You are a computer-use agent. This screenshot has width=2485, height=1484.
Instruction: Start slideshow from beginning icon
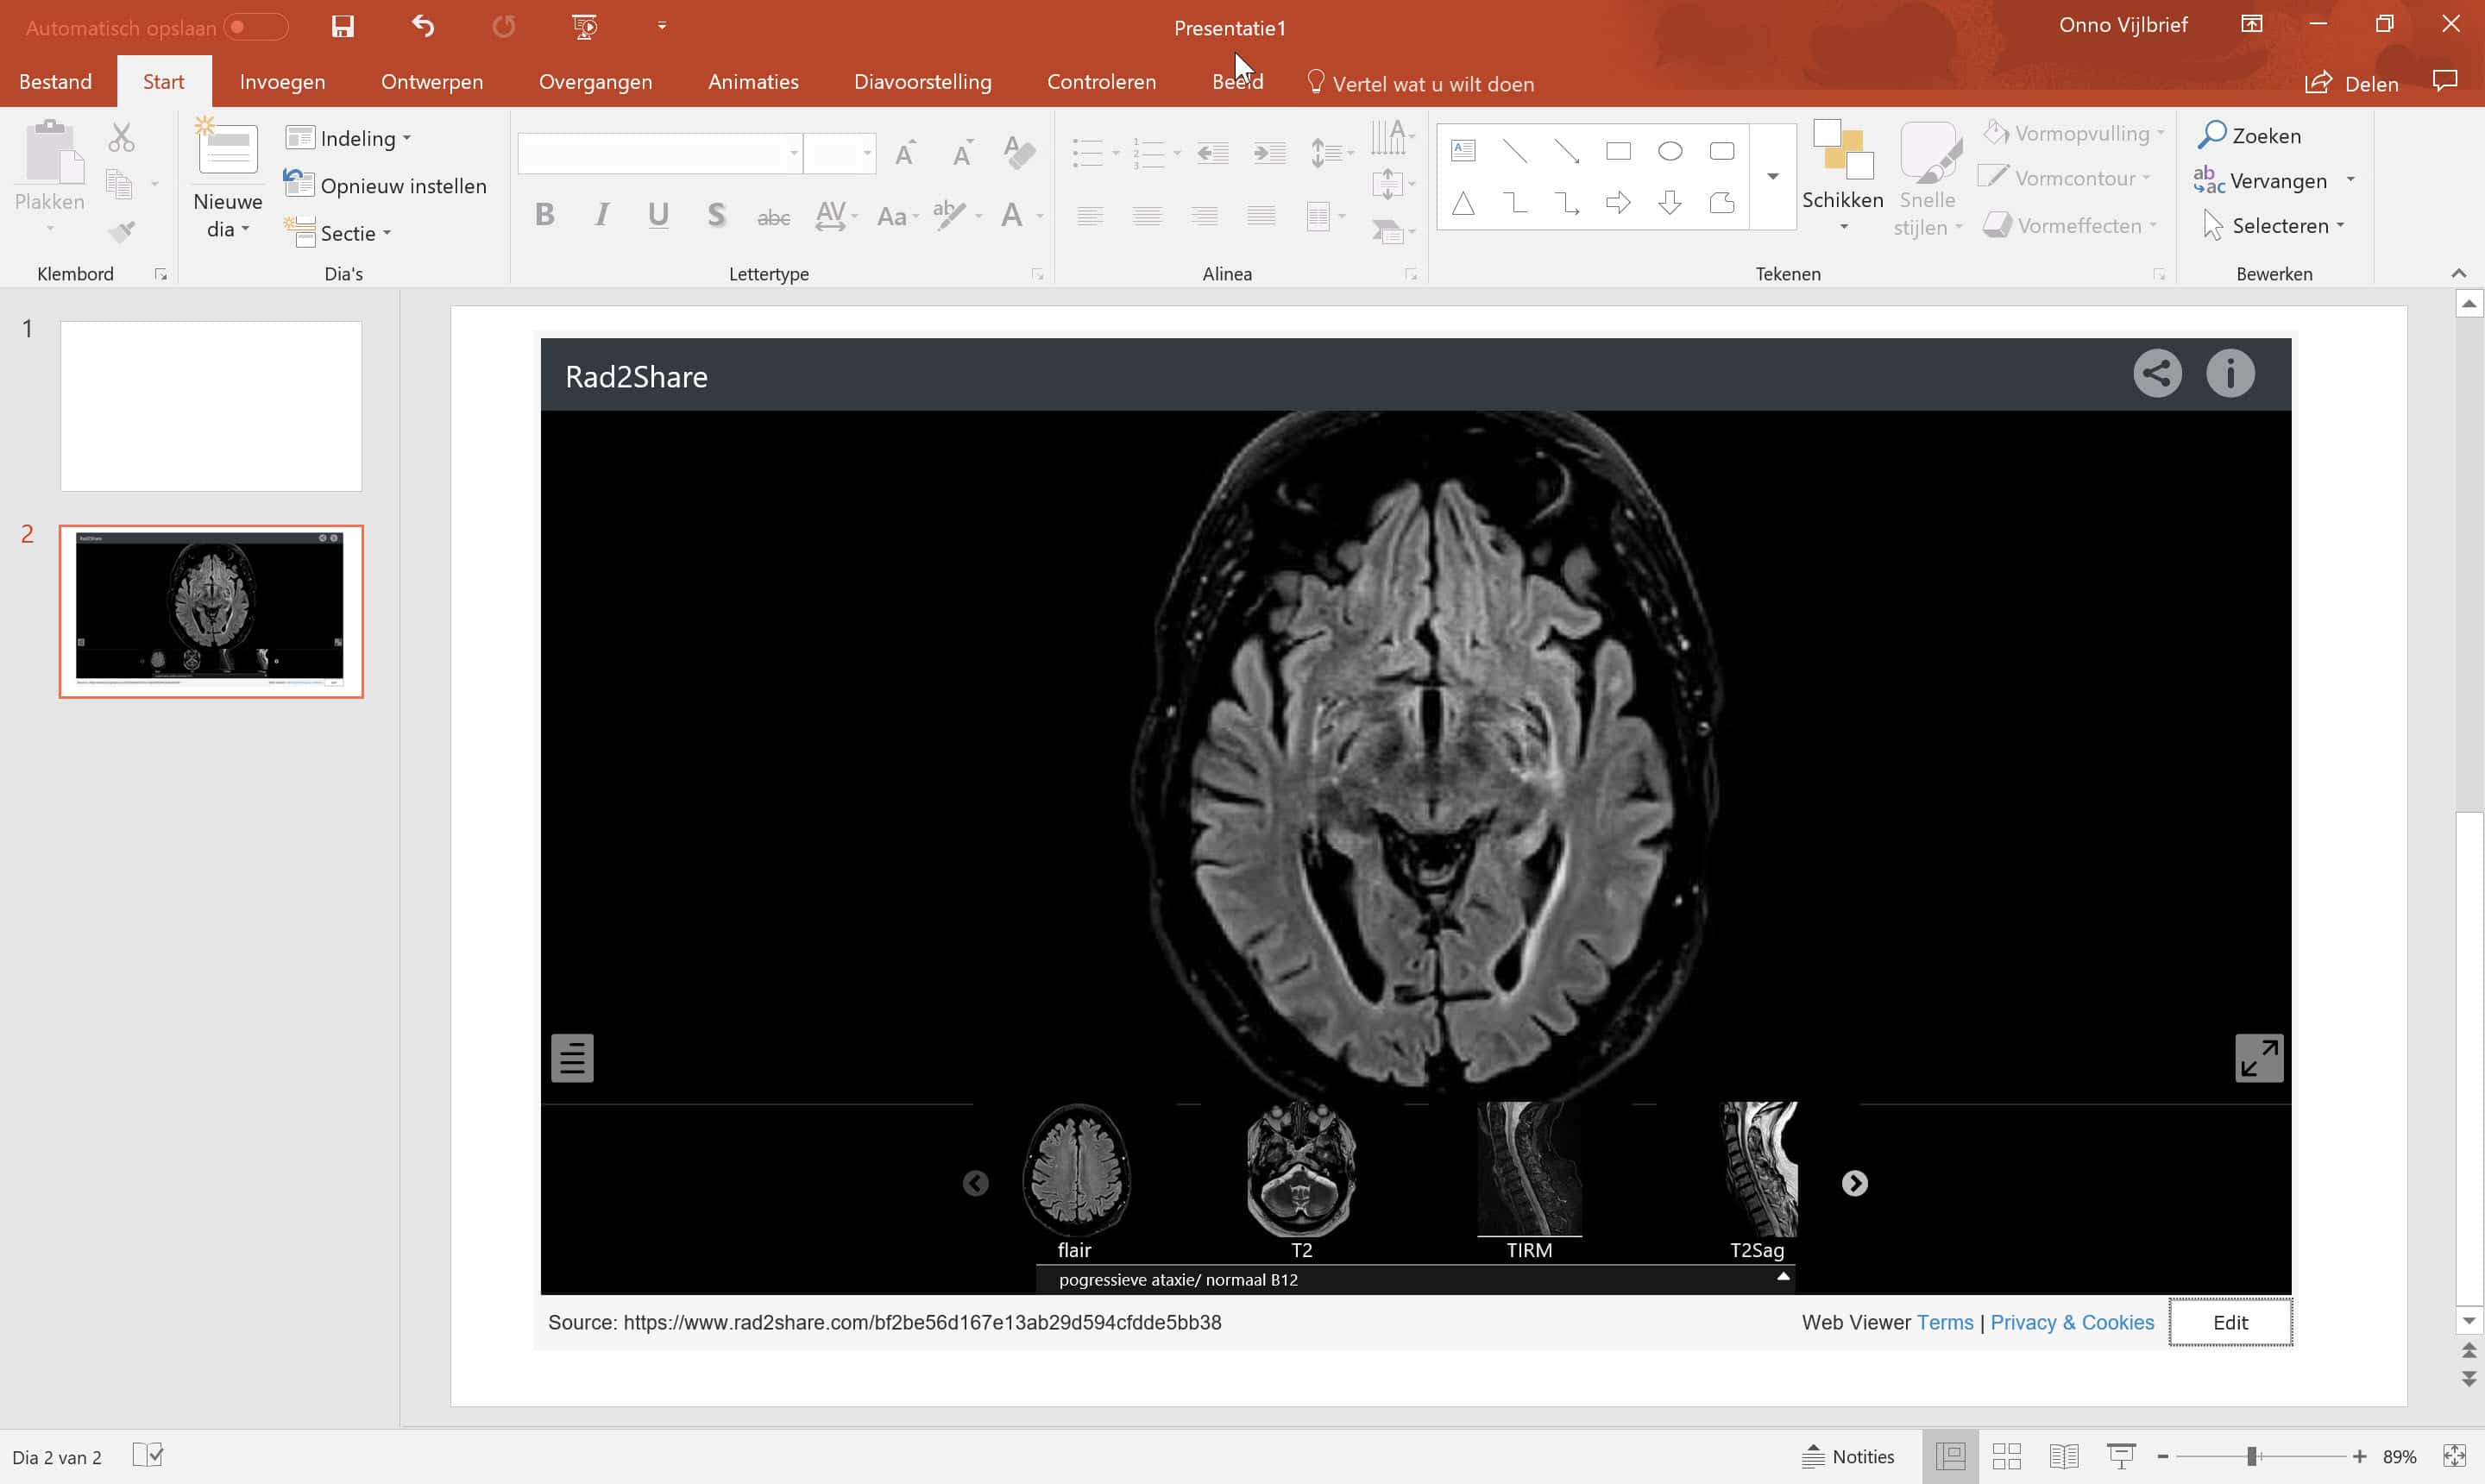tap(585, 26)
